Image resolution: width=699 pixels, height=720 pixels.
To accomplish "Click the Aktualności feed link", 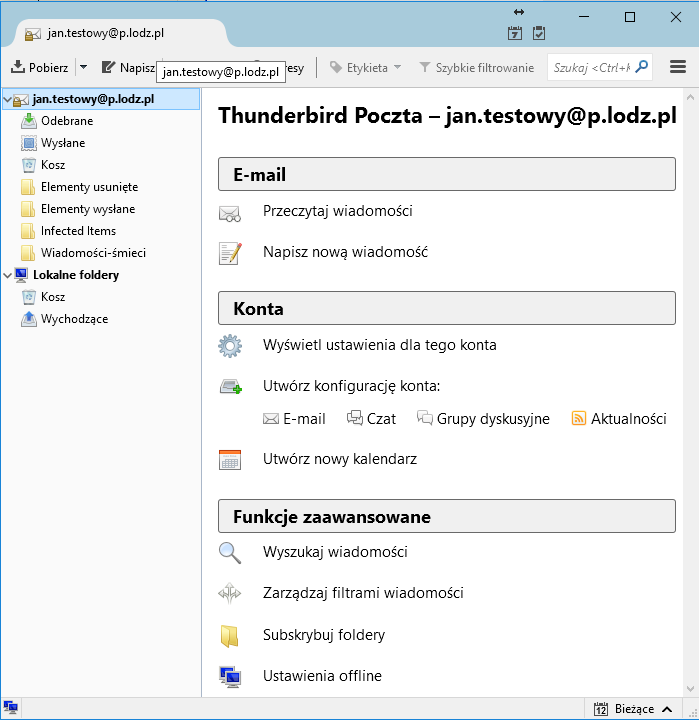I will pos(628,419).
